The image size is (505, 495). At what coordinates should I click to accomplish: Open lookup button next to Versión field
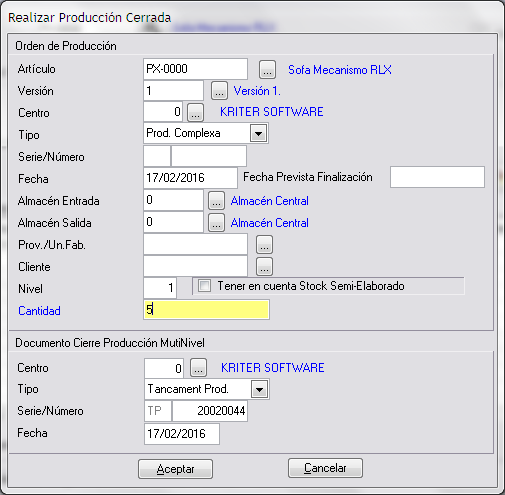(219, 90)
